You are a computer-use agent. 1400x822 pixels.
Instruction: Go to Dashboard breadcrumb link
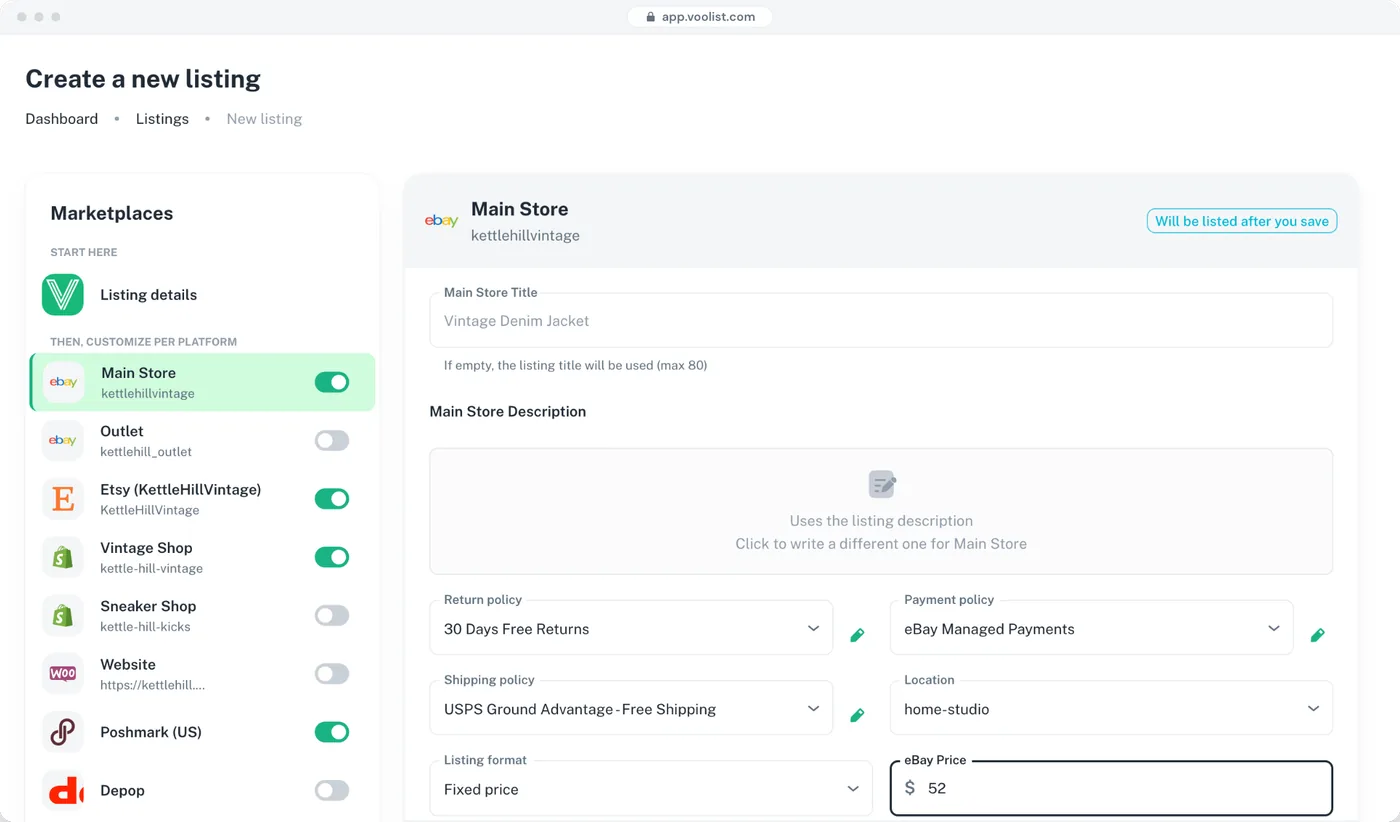click(62, 119)
